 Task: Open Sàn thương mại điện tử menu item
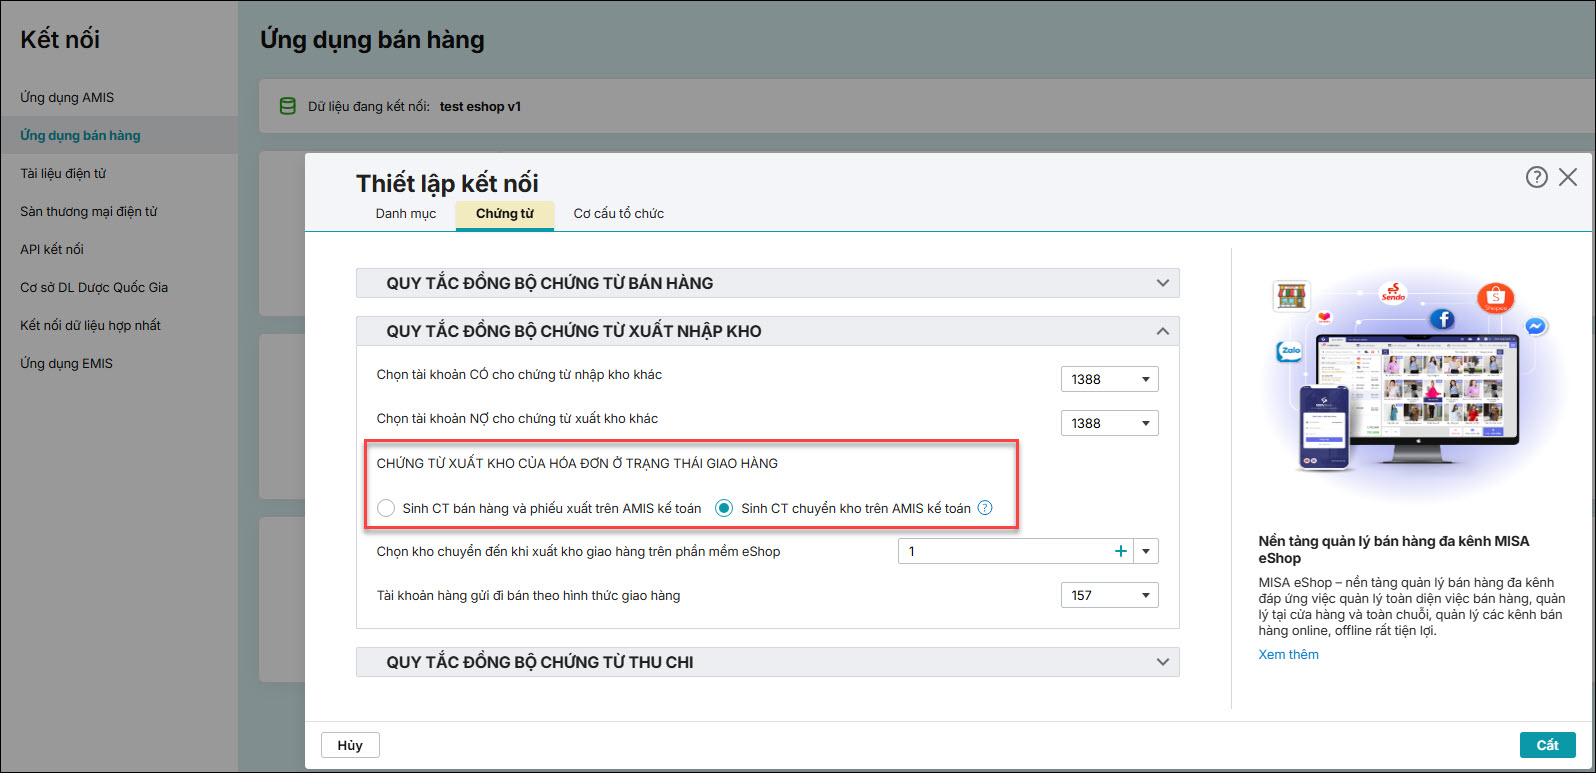click(119, 211)
